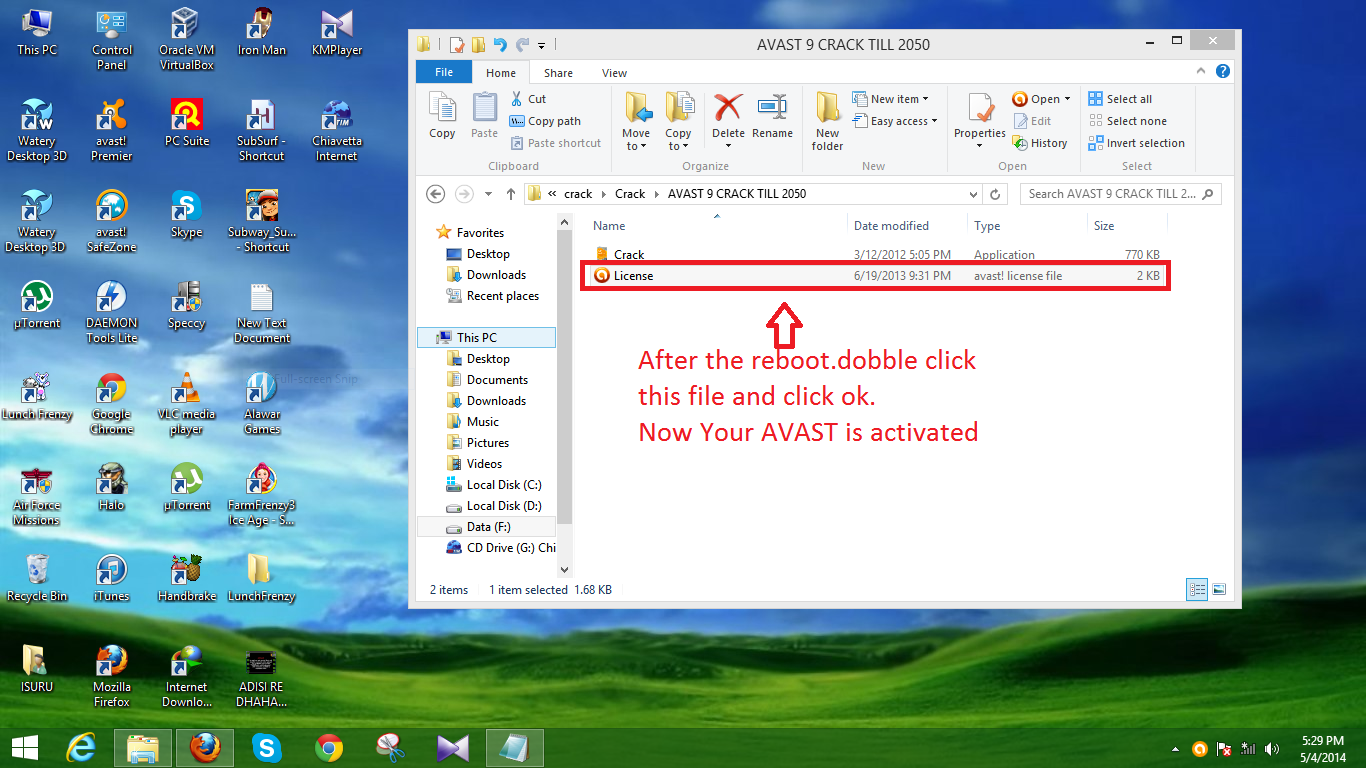Viewport: 1366px width, 768px height.
Task: Click the Cut command in Clipboard group
Action: click(x=529, y=99)
